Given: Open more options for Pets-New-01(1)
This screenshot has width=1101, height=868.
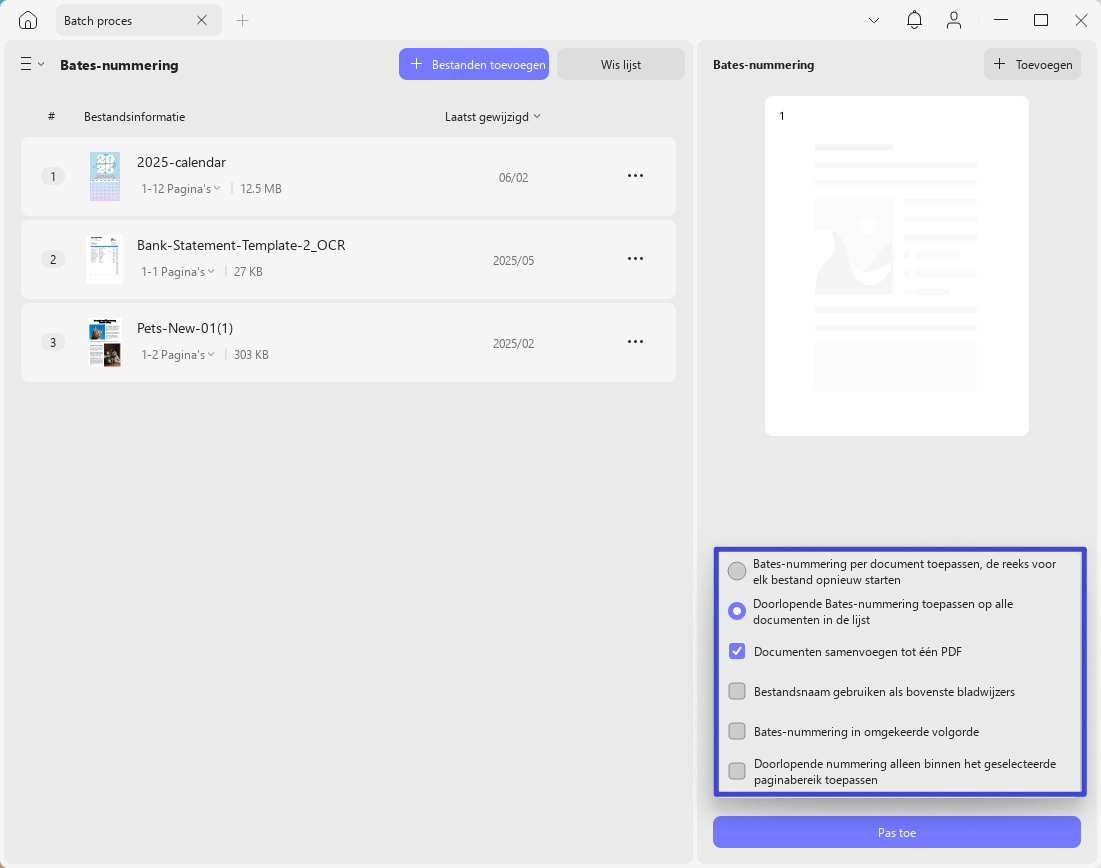Looking at the screenshot, I should click(x=635, y=341).
